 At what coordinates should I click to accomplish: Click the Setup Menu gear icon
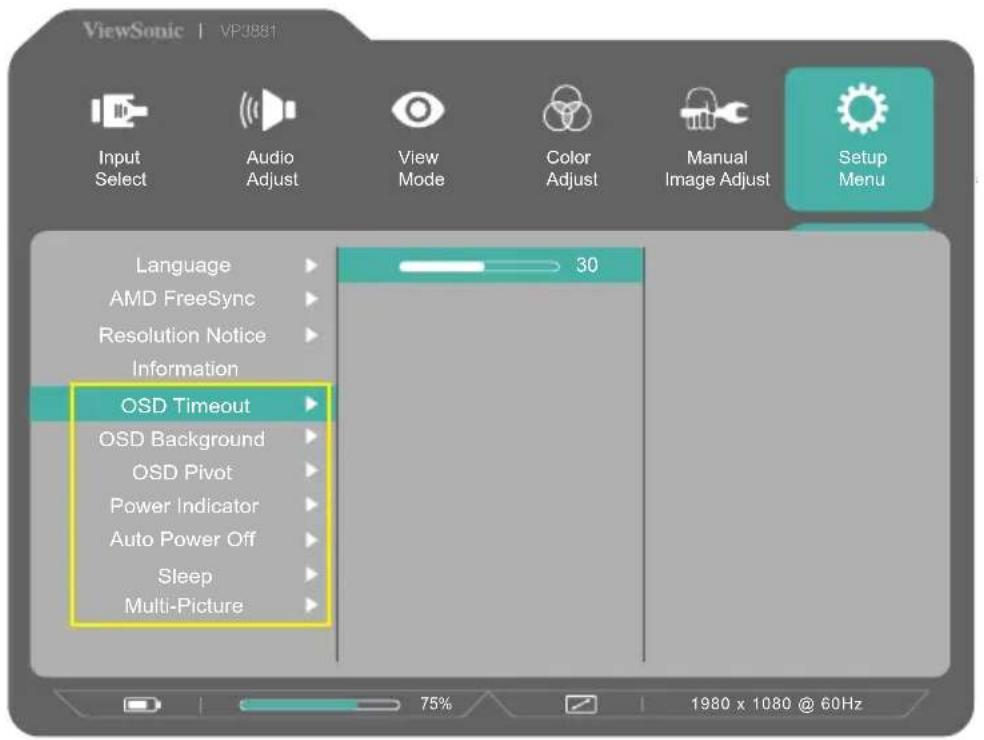tap(862, 109)
